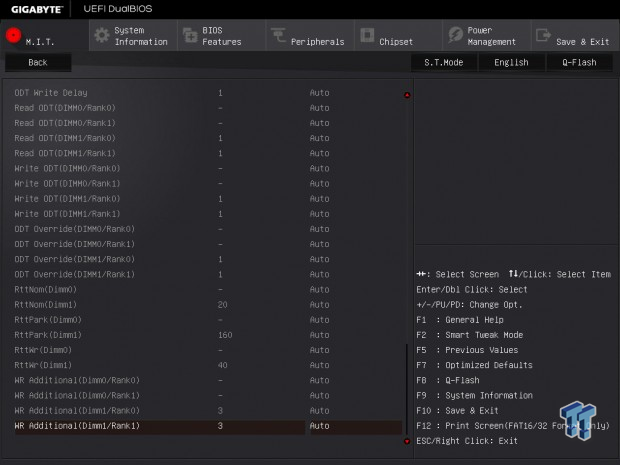Click the WR Additional(Dimm1/Rank0) value 3
Viewport: 620px width, 465px height.
point(220,411)
